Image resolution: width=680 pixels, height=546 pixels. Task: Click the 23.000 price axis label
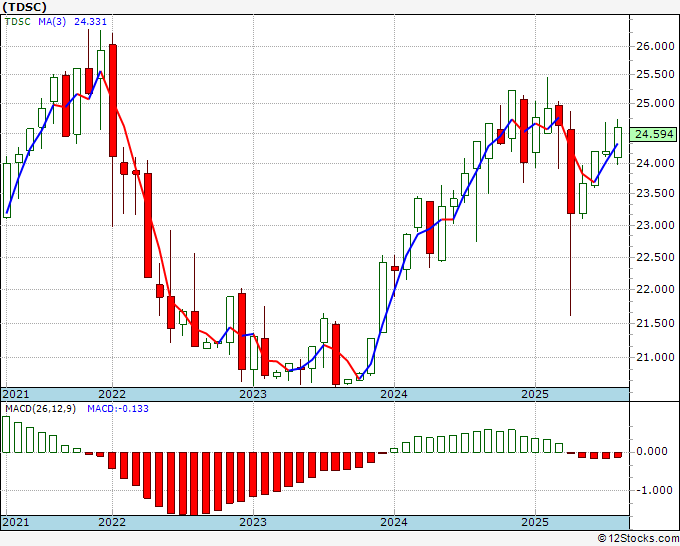(x=655, y=225)
